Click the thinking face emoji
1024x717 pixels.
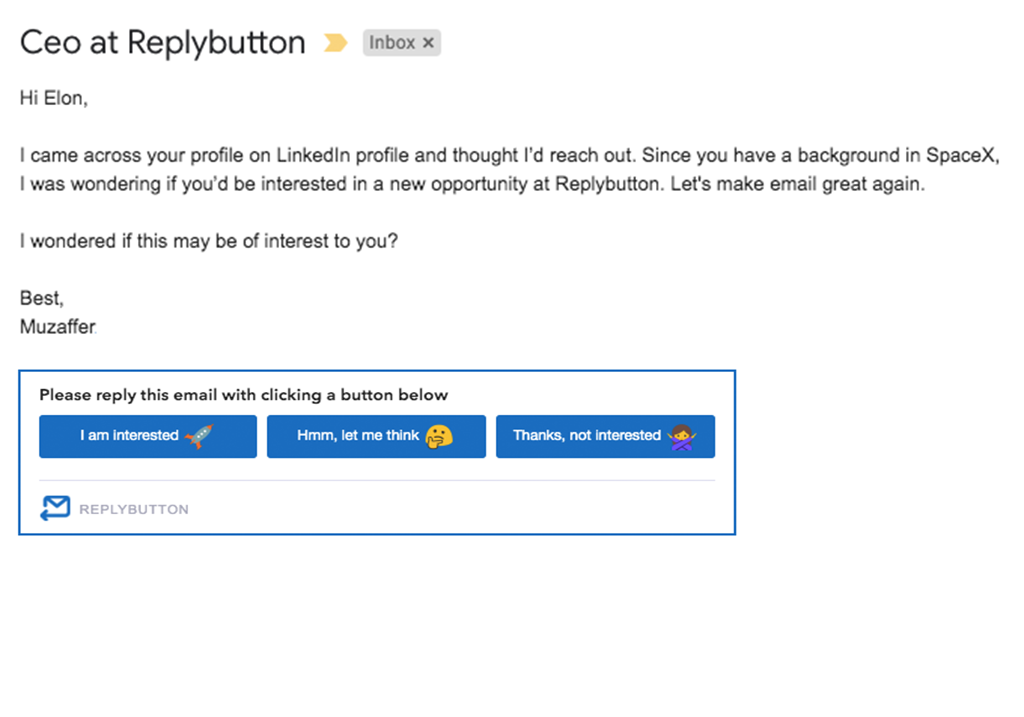[x=439, y=436]
